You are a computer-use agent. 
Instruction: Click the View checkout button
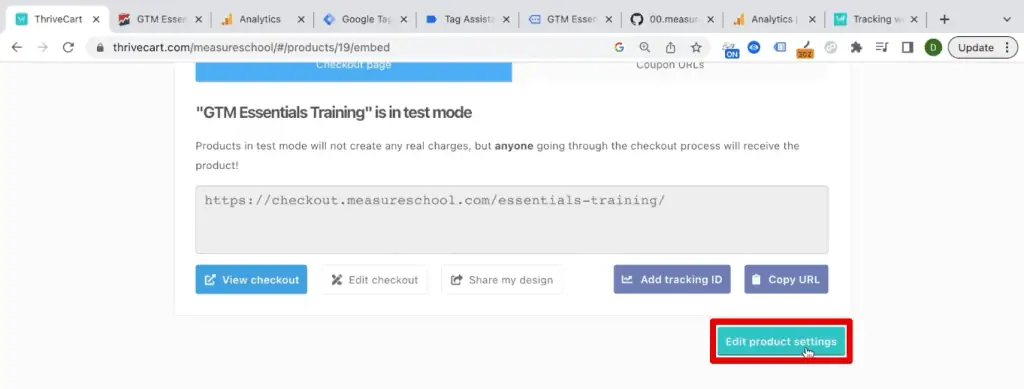pos(251,279)
